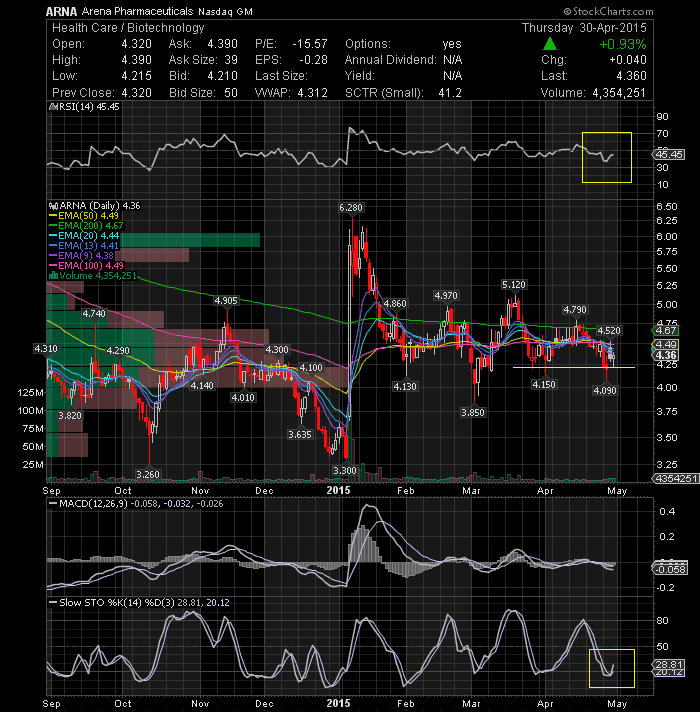Click the VWAP value 4.312
700x712 pixels.
(312, 93)
